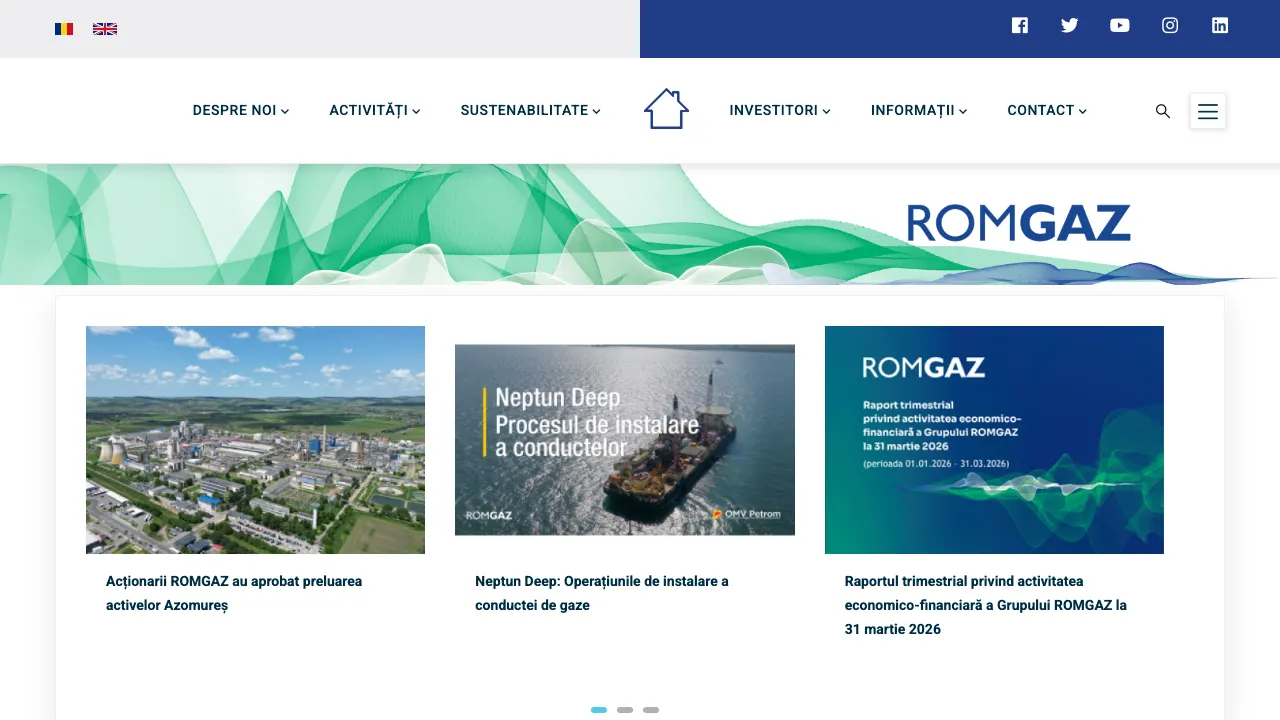Screen dimensions: 1280x720
Task: Read Neptun Deep gas pipeline article
Action: pos(602,593)
